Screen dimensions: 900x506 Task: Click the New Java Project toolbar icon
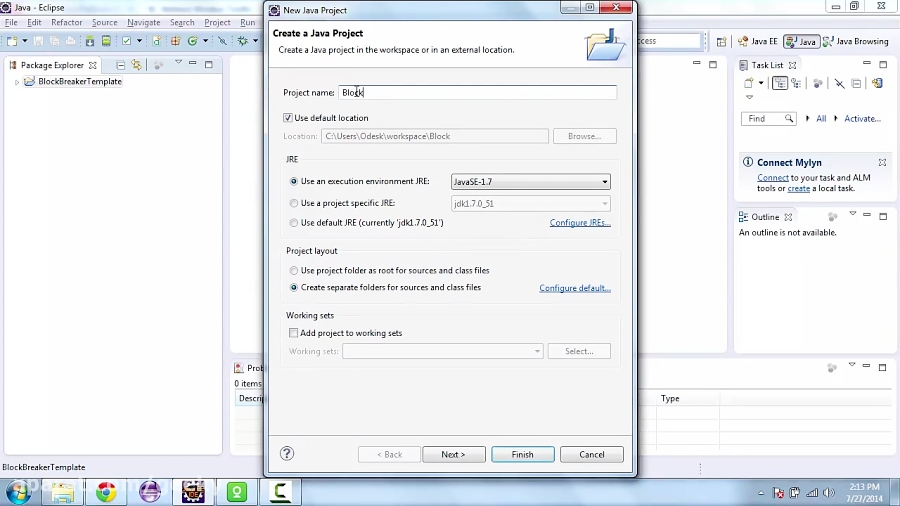157,41
